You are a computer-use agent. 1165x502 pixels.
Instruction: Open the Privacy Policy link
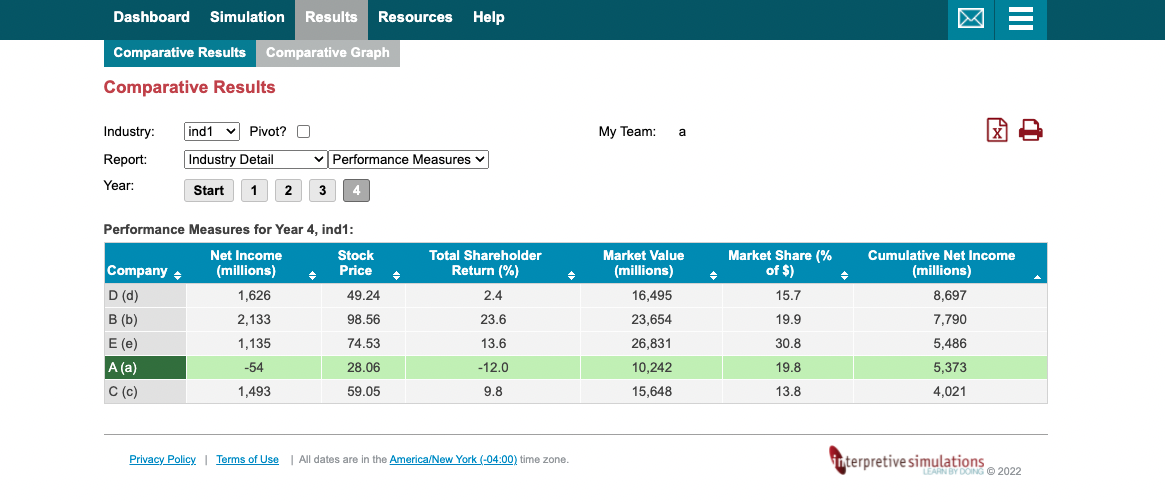coord(163,460)
